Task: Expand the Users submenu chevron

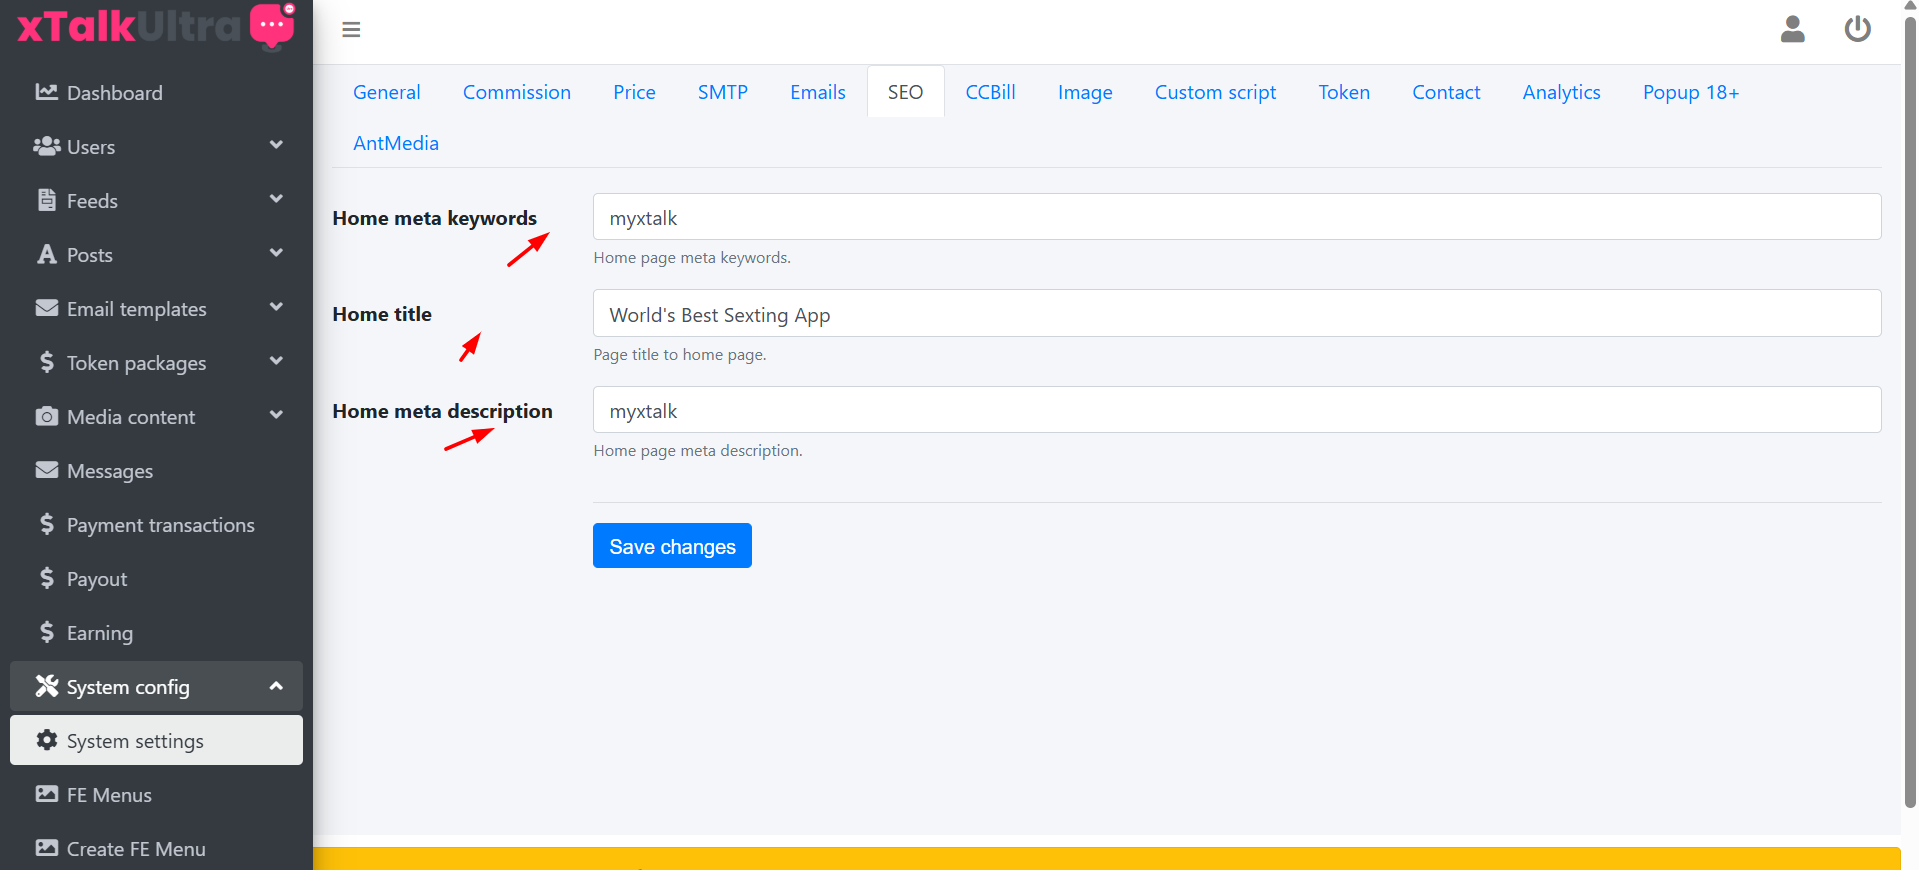Action: click(x=276, y=146)
